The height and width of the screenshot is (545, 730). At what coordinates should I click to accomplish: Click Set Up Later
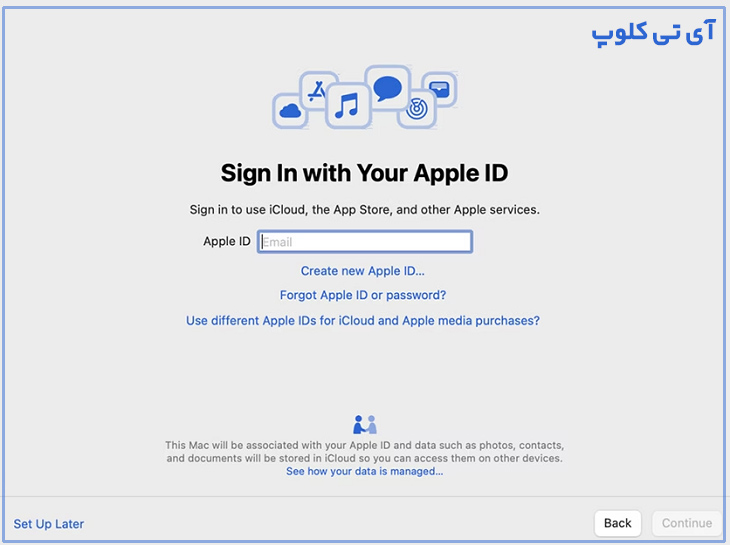[x=49, y=524]
